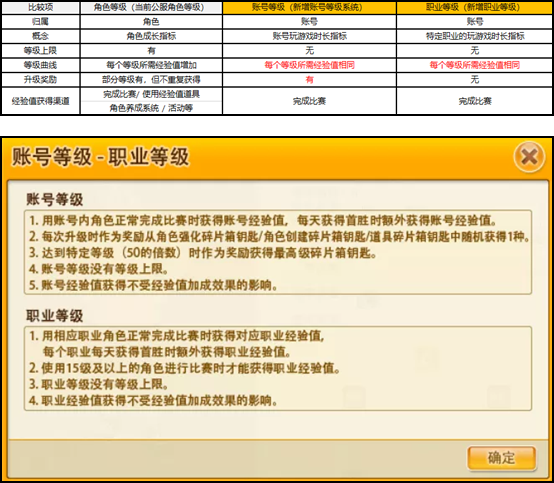Confirm the dialog with the 确定 button

pos(502,458)
